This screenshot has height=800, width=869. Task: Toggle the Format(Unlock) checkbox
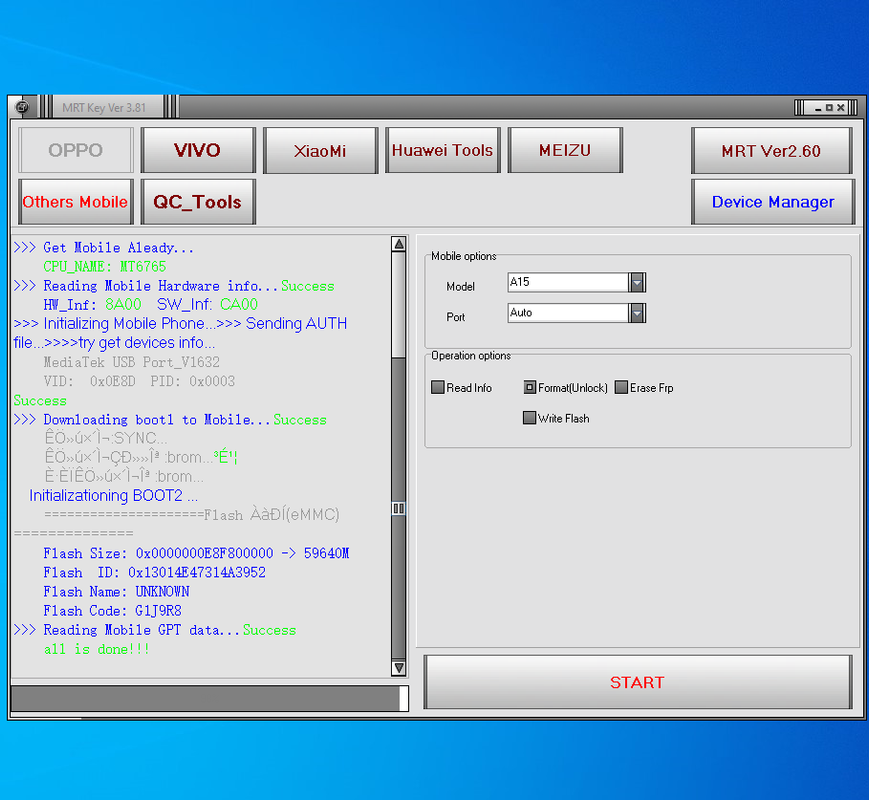pyautogui.click(x=530, y=387)
